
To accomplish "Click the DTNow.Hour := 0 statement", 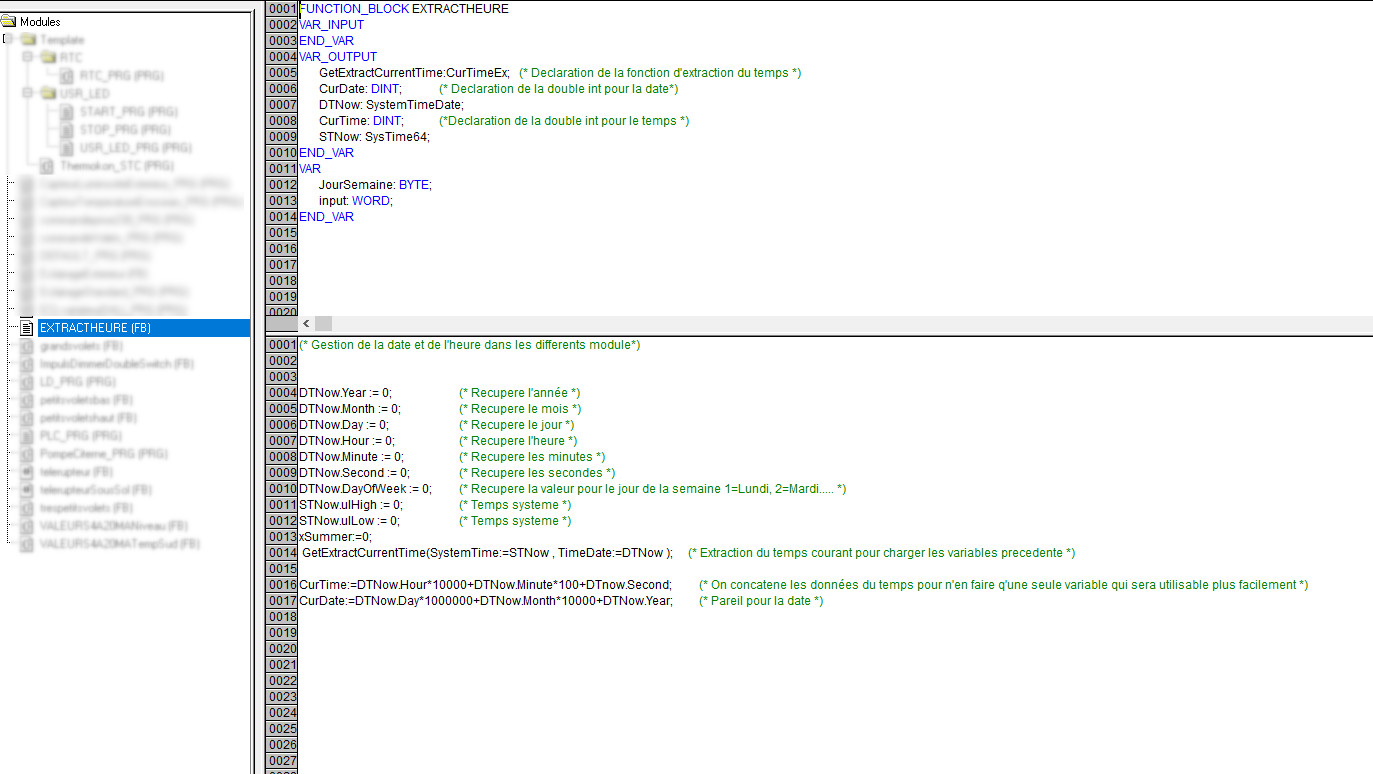I will pyautogui.click(x=346, y=441).
